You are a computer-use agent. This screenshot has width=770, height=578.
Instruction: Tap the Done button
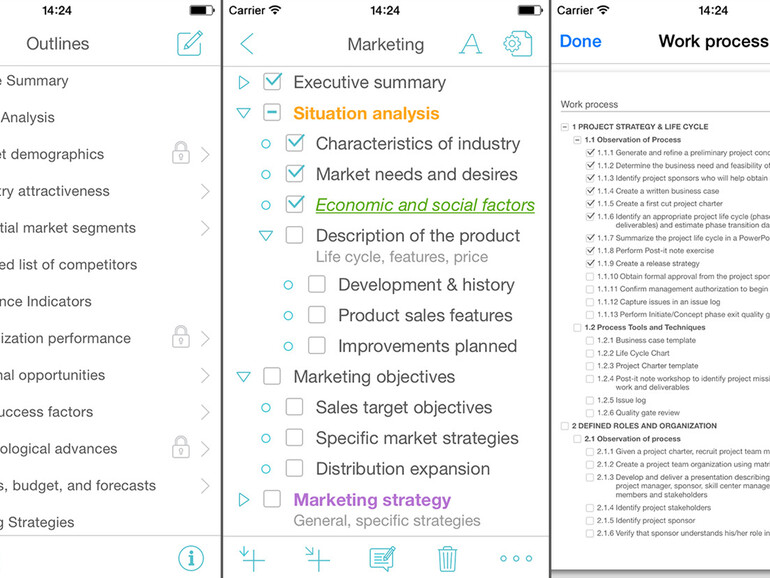(x=581, y=41)
